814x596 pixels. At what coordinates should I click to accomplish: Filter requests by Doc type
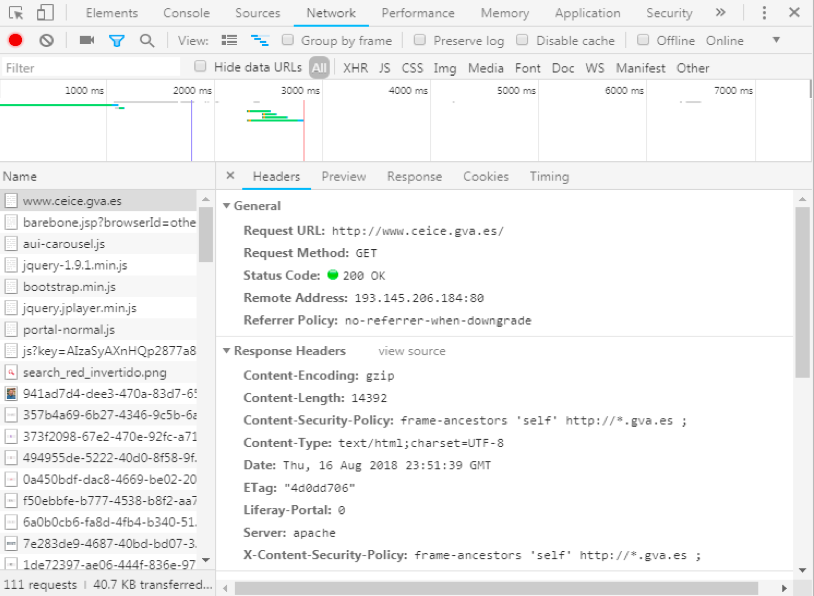pos(563,68)
